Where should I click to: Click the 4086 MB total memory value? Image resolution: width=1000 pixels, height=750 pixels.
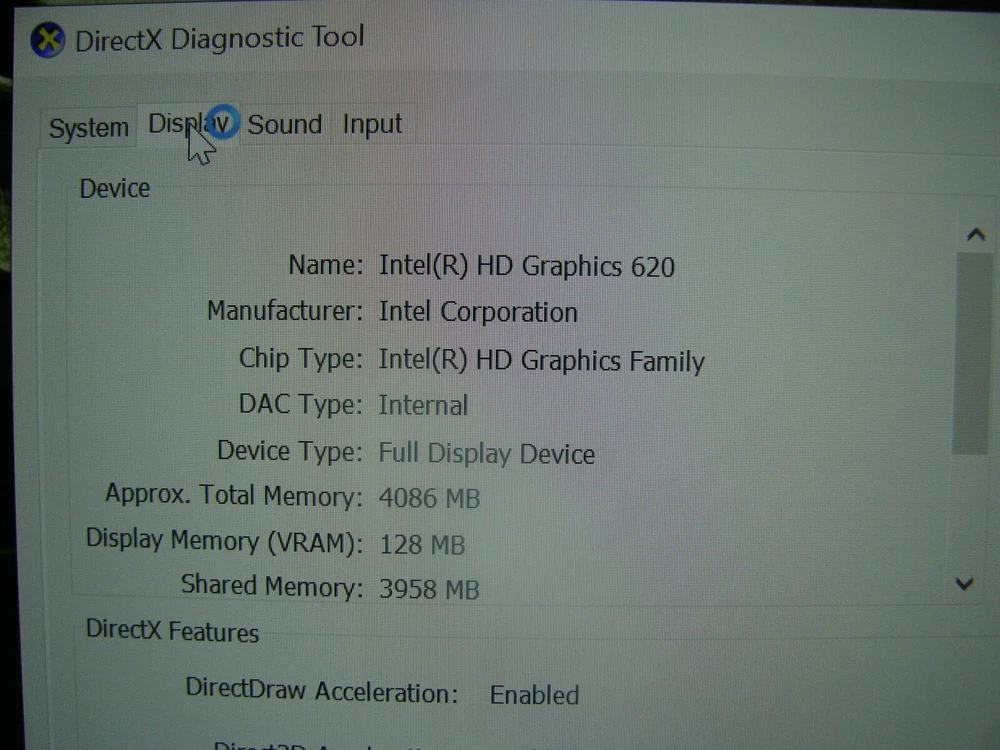pos(429,498)
